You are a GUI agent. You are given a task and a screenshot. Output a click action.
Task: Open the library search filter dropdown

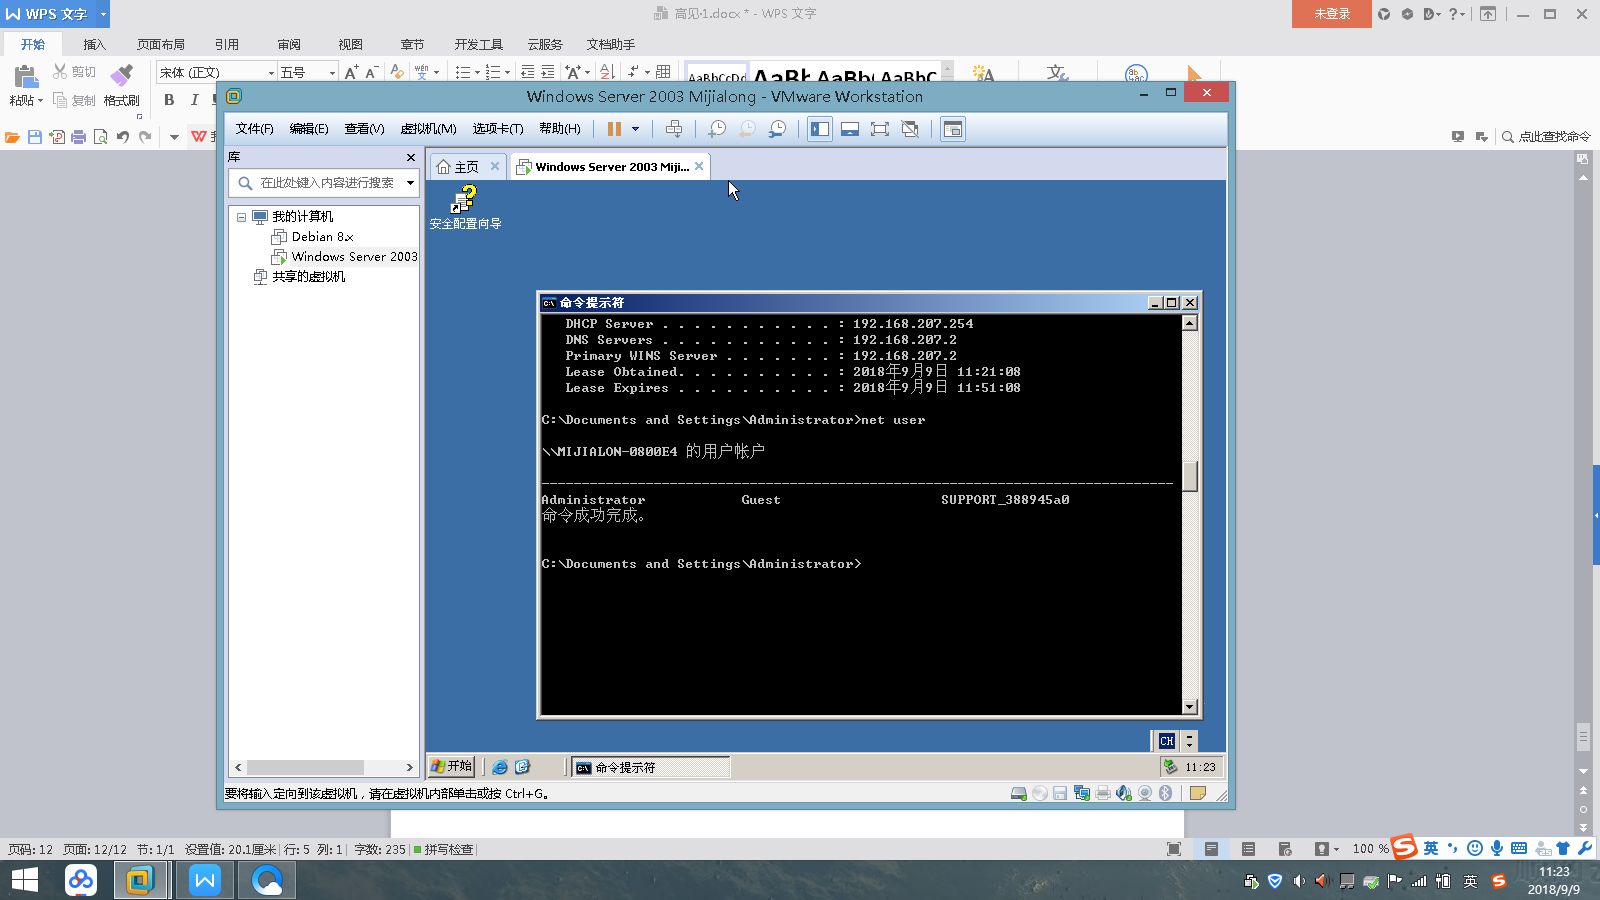point(410,183)
